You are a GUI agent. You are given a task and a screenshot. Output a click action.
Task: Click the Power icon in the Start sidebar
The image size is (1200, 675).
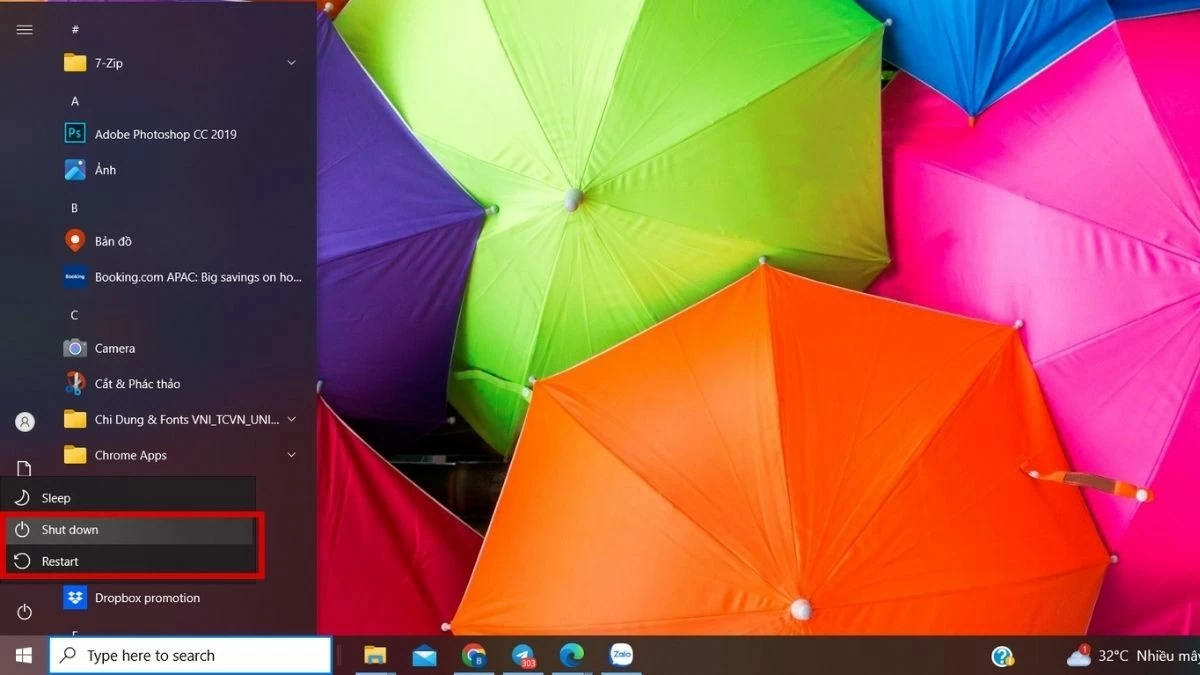pos(24,612)
